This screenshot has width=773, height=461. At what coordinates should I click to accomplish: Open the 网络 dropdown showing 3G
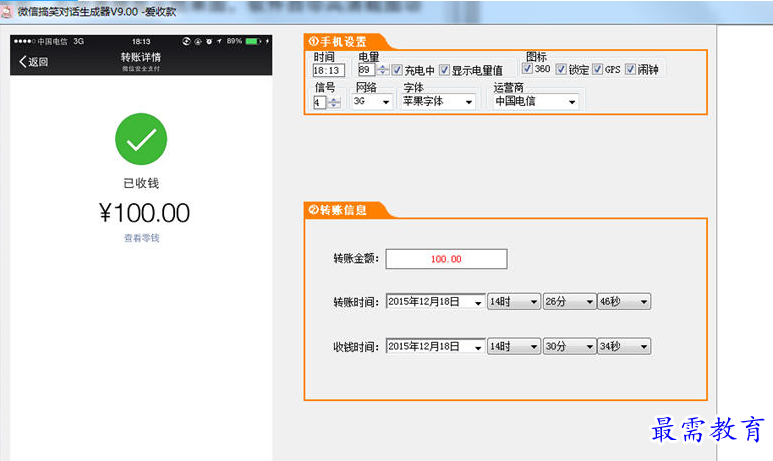[x=372, y=102]
